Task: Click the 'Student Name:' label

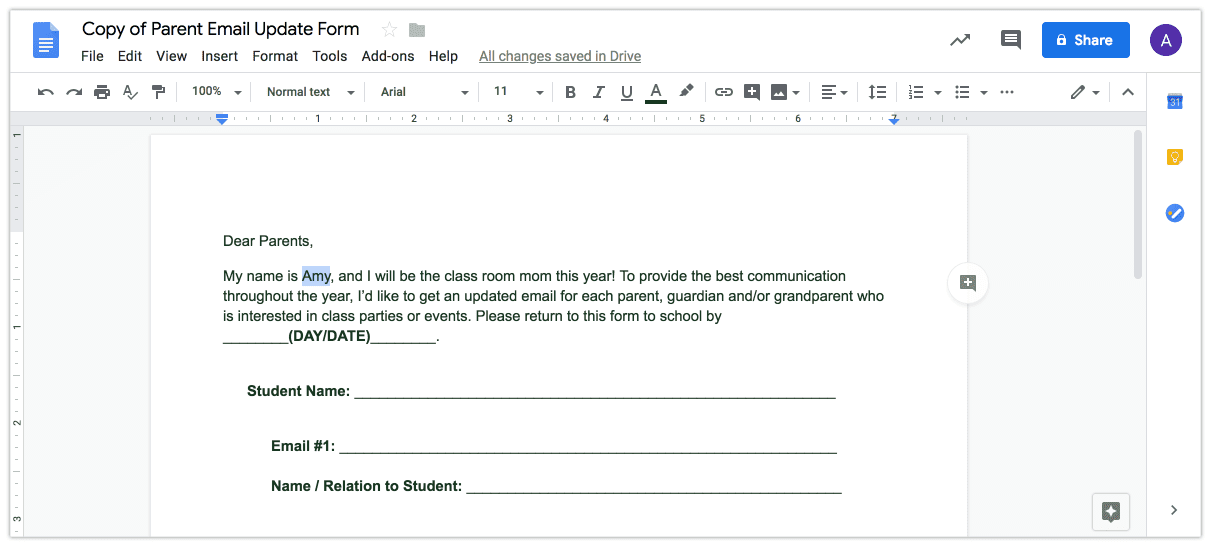Action: pos(298,391)
